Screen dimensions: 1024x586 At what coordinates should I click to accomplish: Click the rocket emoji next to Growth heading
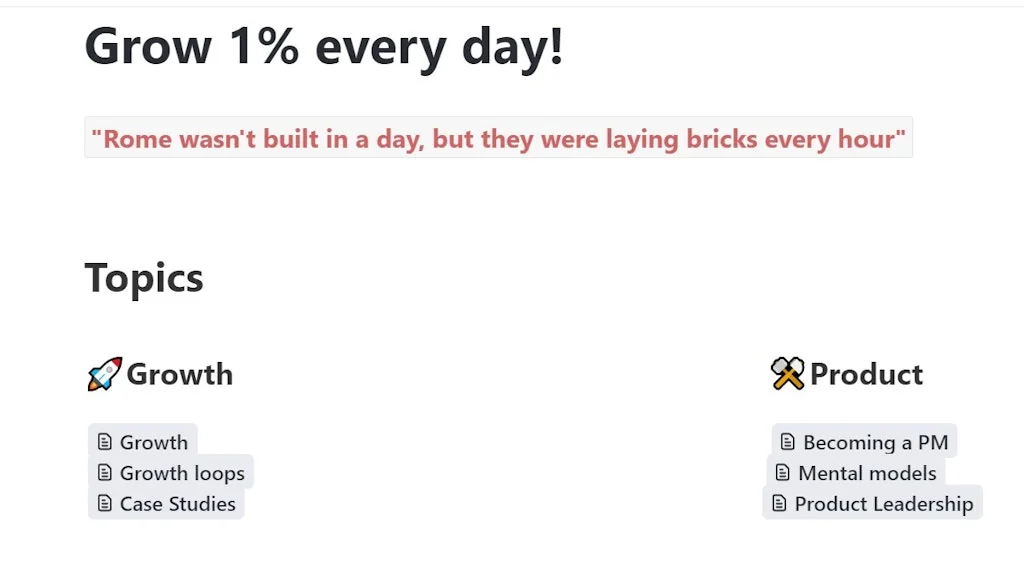pyautogui.click(x=104, y=374)
